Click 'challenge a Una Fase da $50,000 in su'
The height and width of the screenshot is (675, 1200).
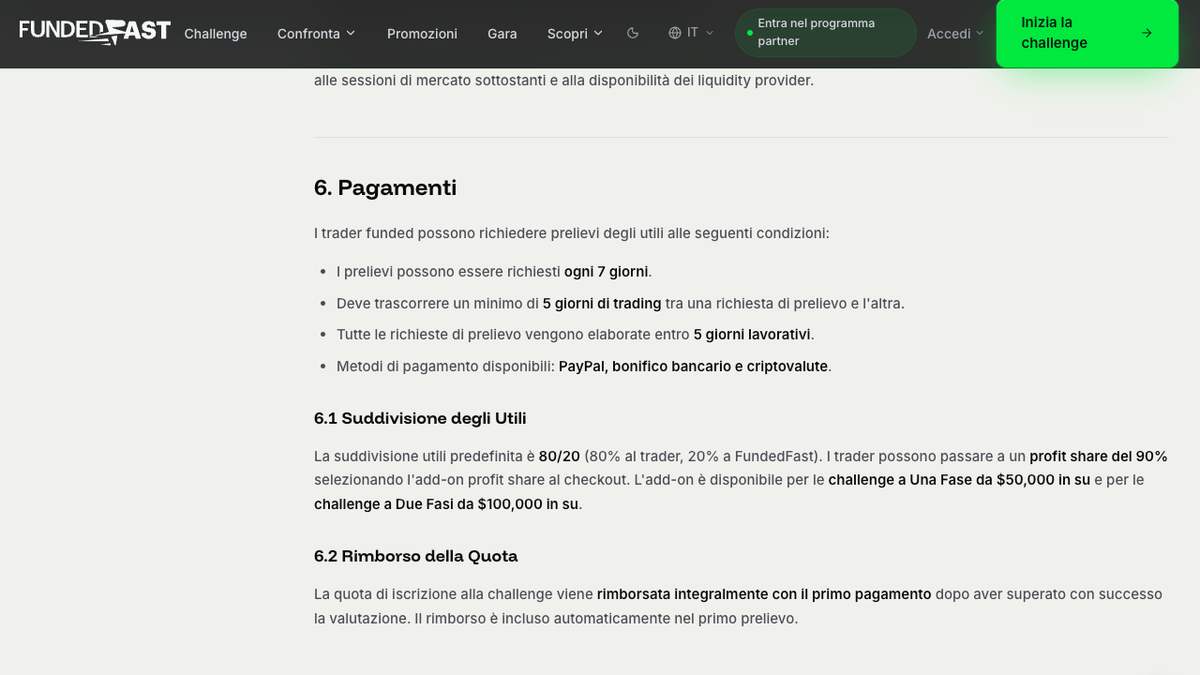959,480
